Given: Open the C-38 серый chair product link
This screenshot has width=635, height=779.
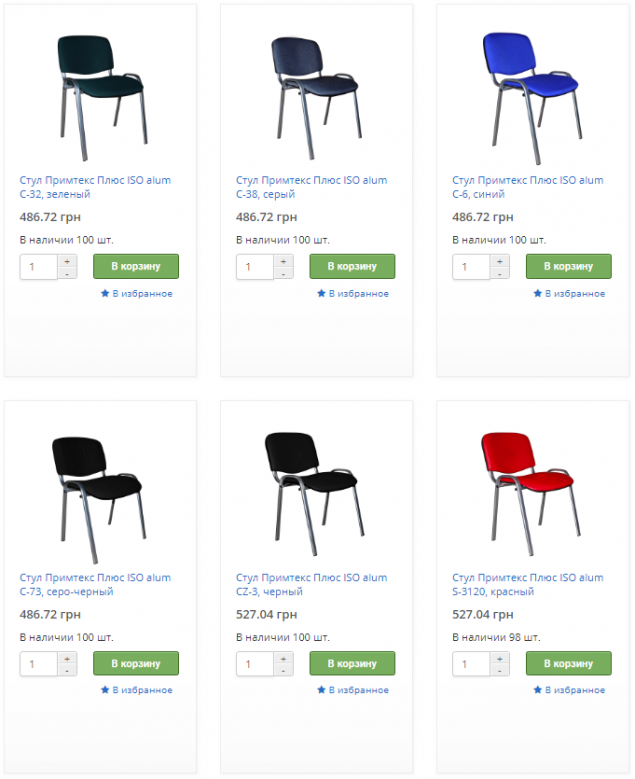Looking at the screenshot, I should tap(312, 187).
